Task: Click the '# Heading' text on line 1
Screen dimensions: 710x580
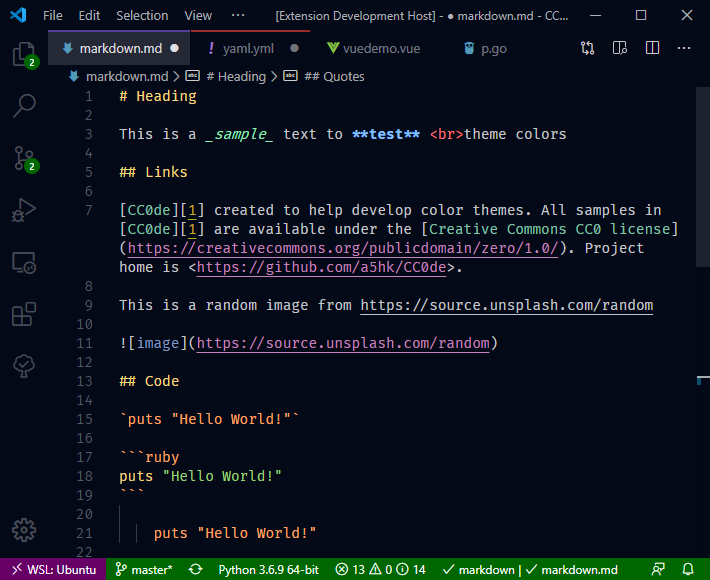Action: click(158, 96)
